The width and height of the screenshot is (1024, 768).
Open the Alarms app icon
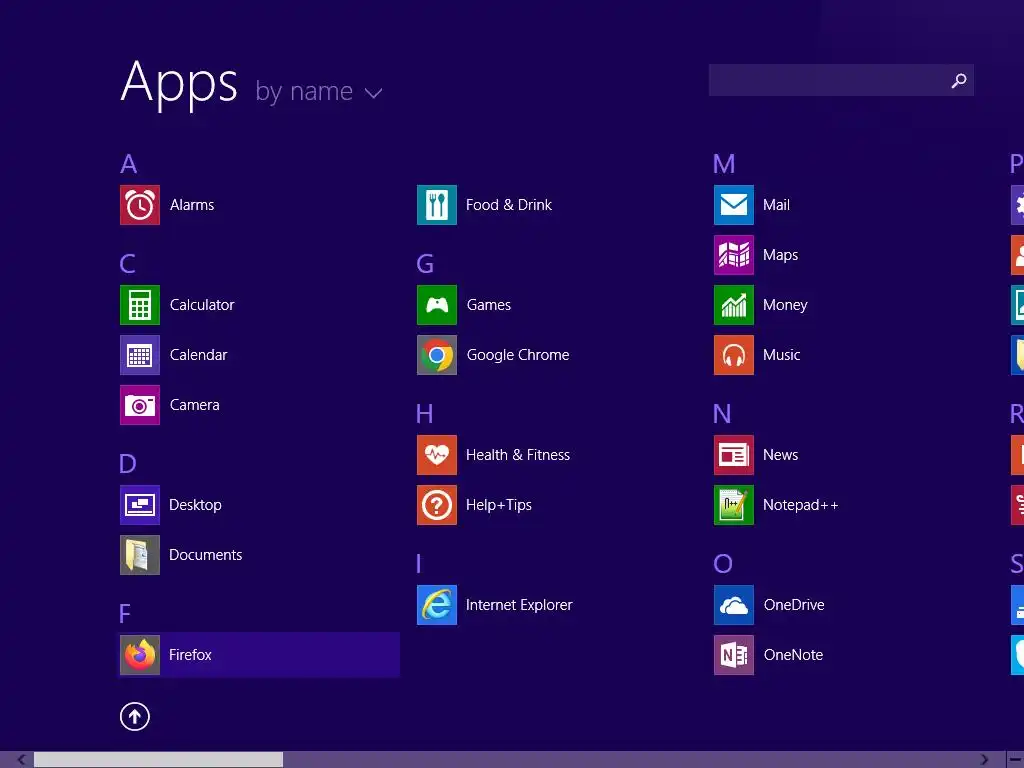[x=140, y=205]
